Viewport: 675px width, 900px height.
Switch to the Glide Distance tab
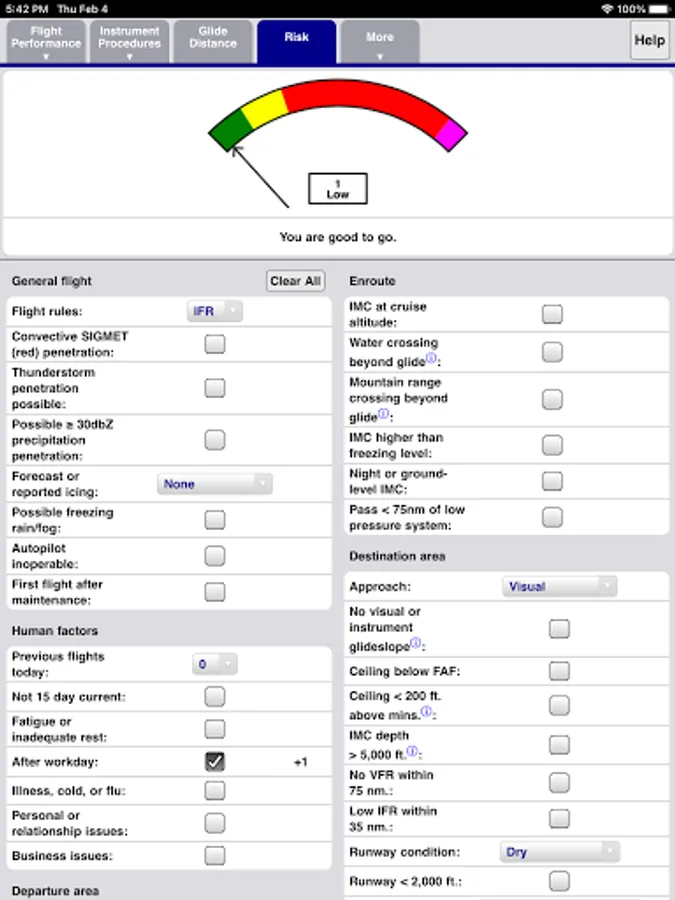tap(213, 42)
